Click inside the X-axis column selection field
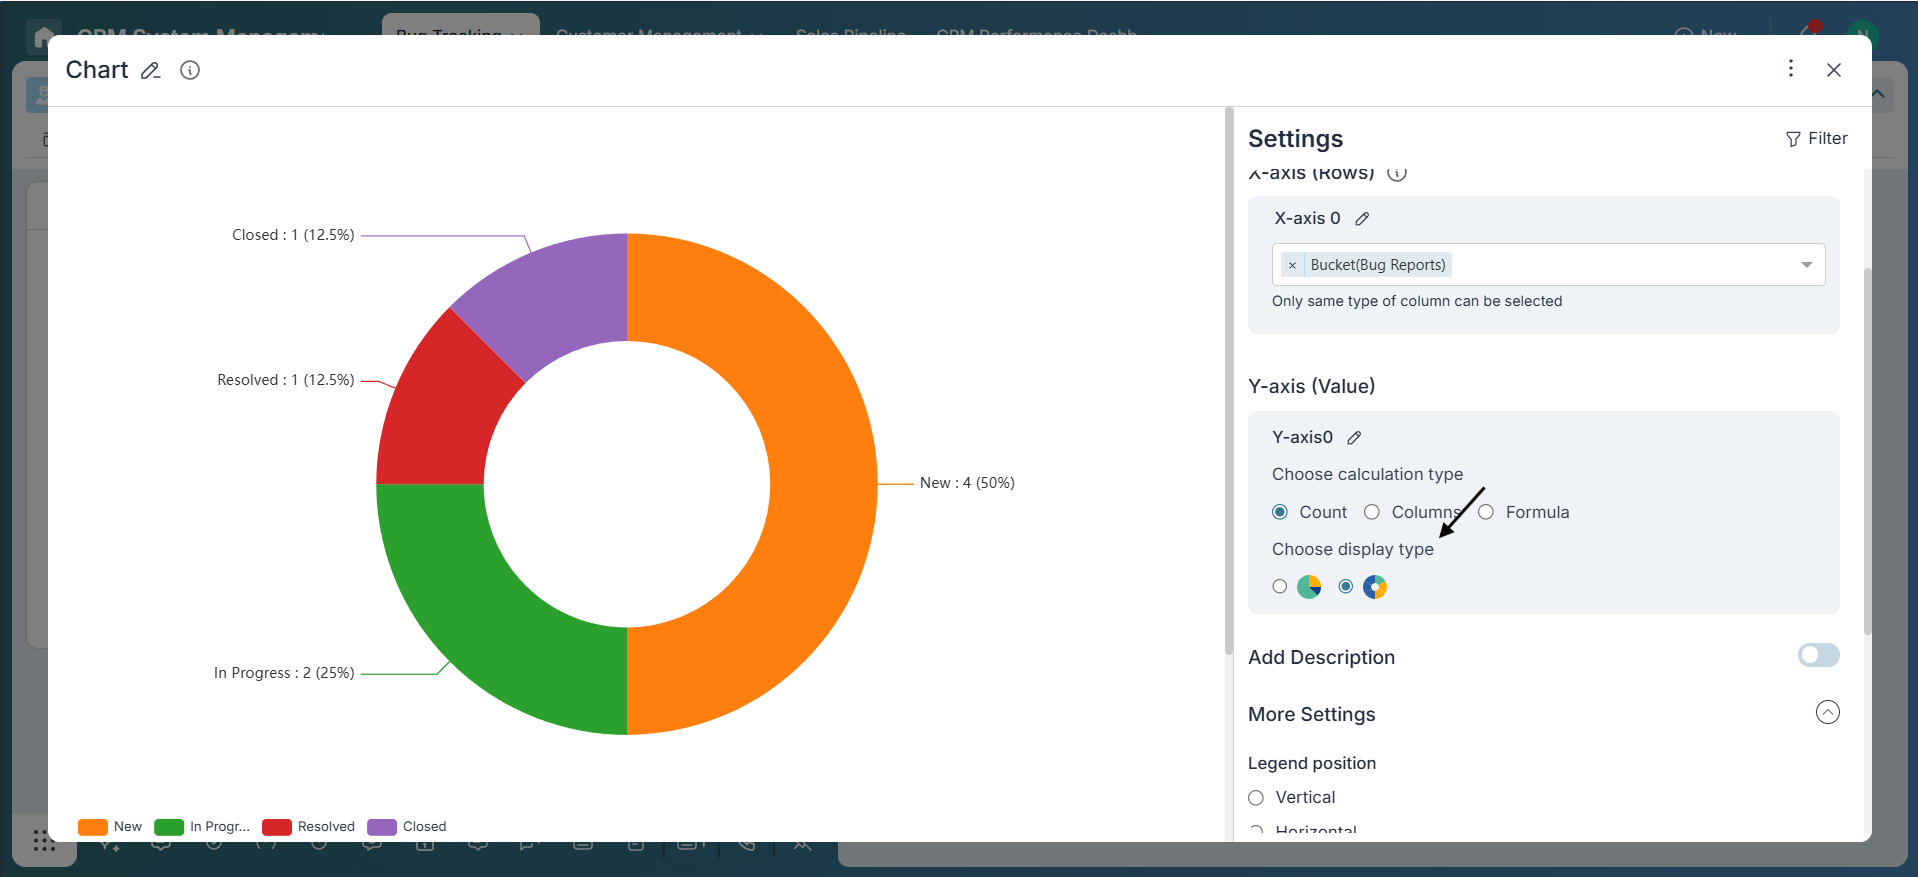Viewport: 1918px width, 877px height. point(1548,265)
